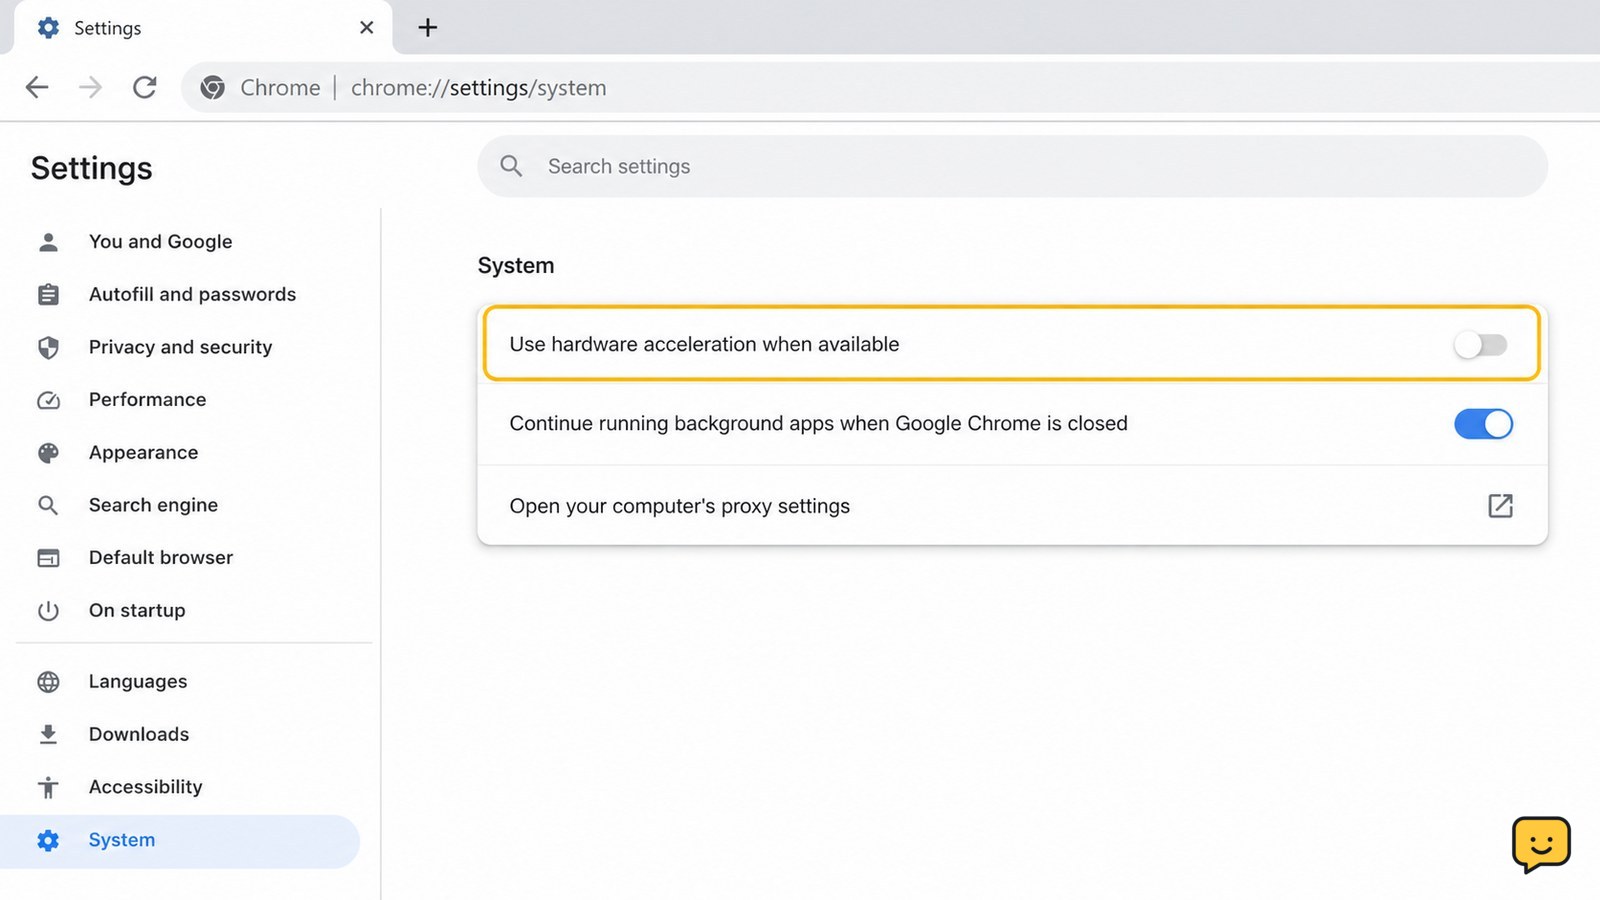Click 'Use hardware acceleration when available' label
This screenshot has height=900, width=1600.
point(704,344)
